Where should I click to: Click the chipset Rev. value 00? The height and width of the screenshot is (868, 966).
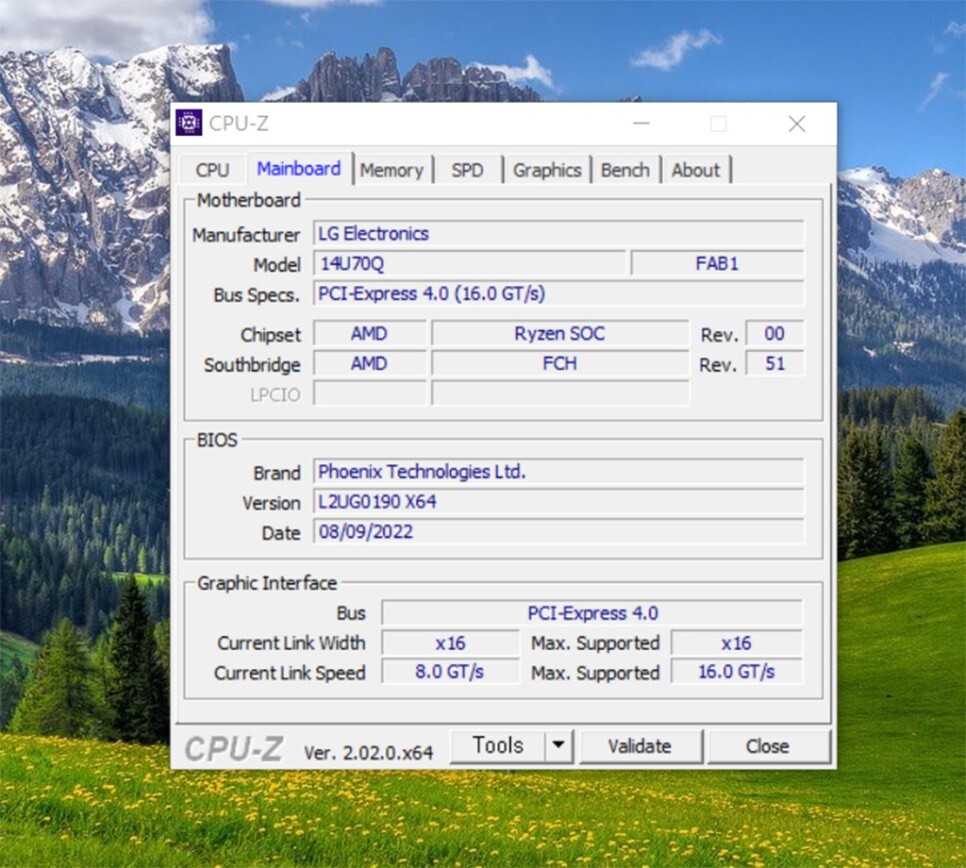pyautogui.click(x=775, y=334)
